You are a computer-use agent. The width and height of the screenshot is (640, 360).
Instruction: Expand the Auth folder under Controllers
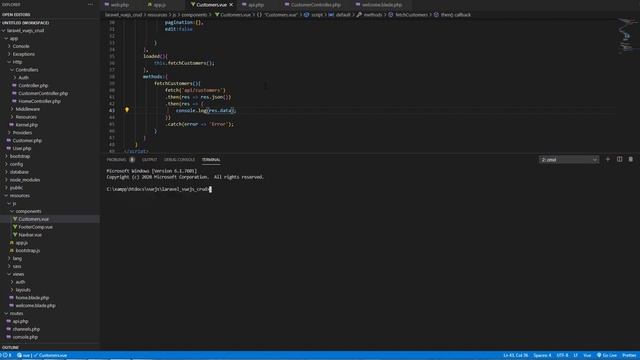click(x=23, y=78)
